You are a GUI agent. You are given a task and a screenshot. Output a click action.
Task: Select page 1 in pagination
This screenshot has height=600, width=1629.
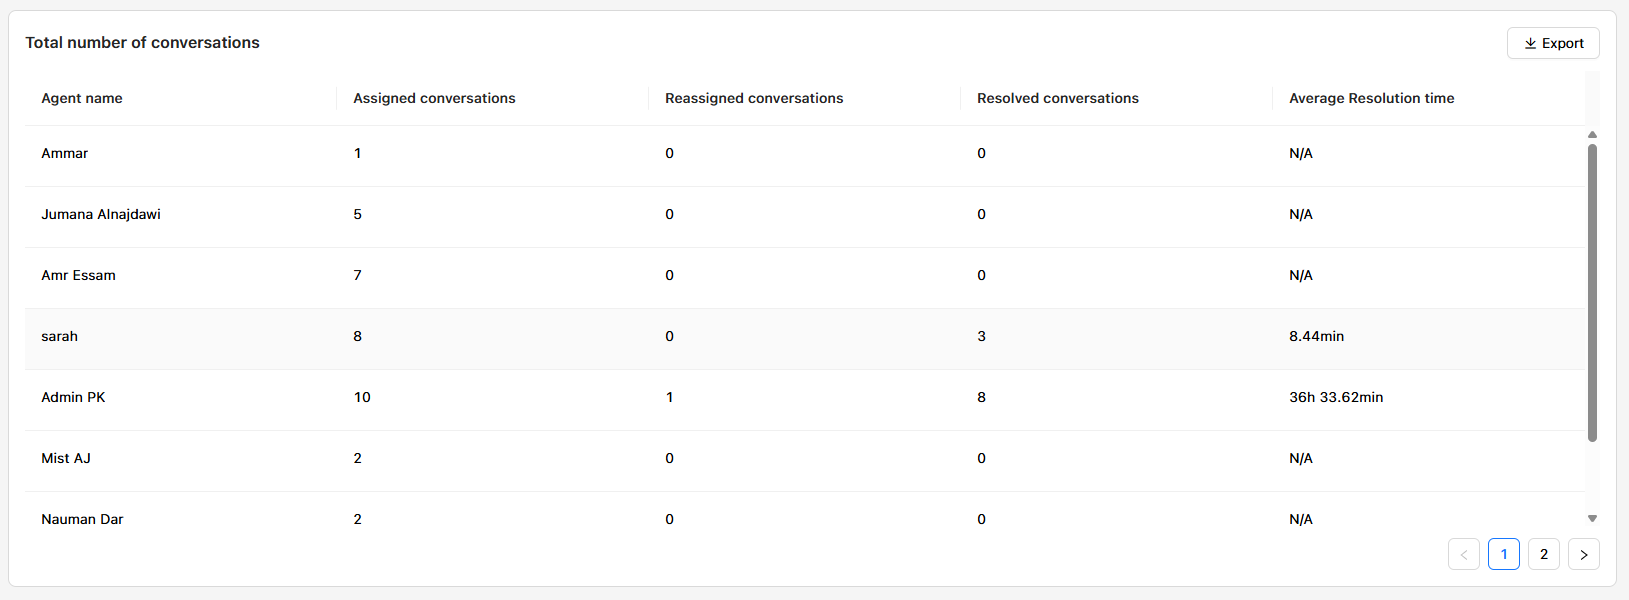(x=1504, y=554)
